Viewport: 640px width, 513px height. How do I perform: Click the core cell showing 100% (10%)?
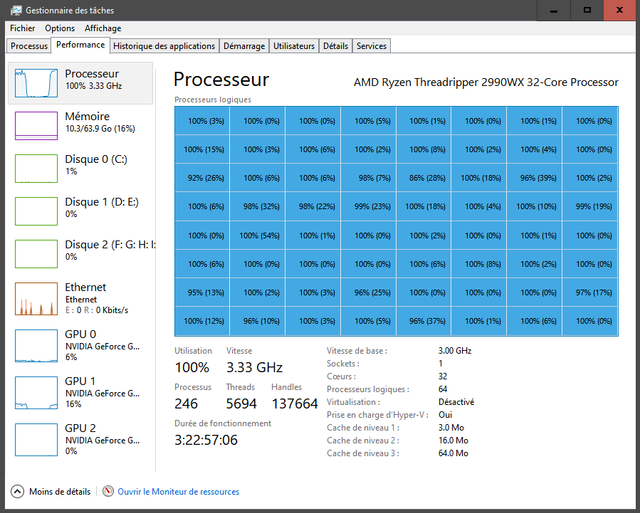click(x=535, y=207)
